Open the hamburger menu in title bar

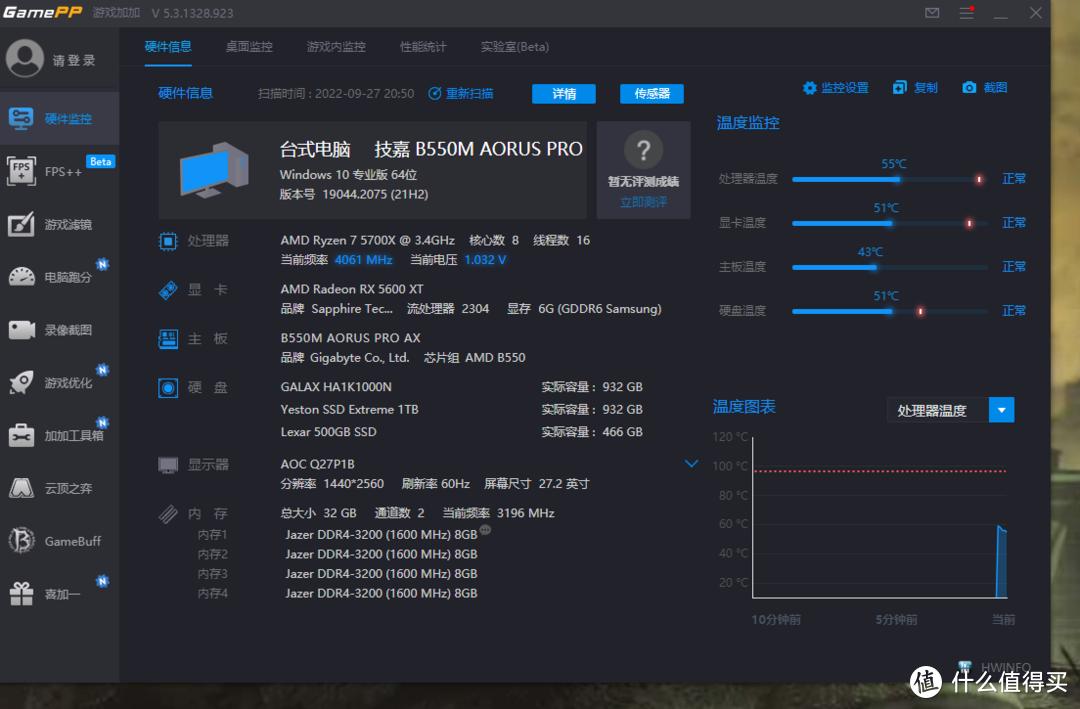pyautogui.click(x=967, y=12)
